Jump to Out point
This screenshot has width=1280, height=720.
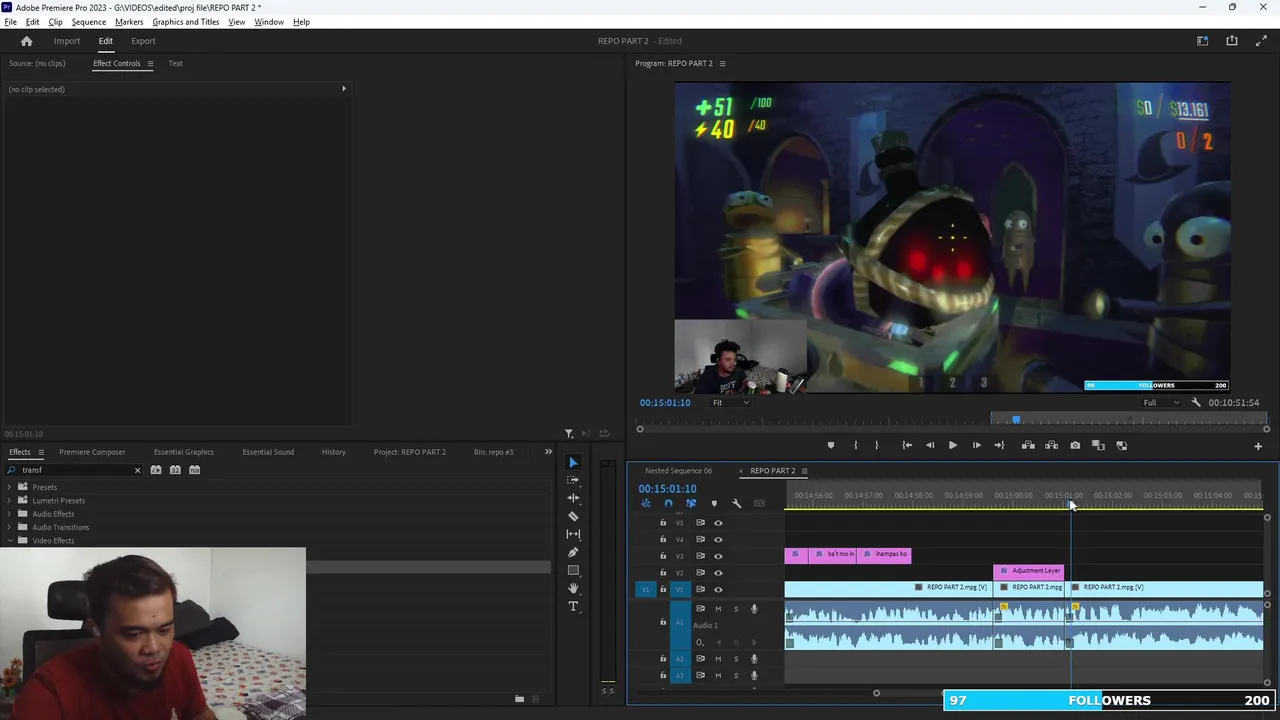click(x=999, y=445)
